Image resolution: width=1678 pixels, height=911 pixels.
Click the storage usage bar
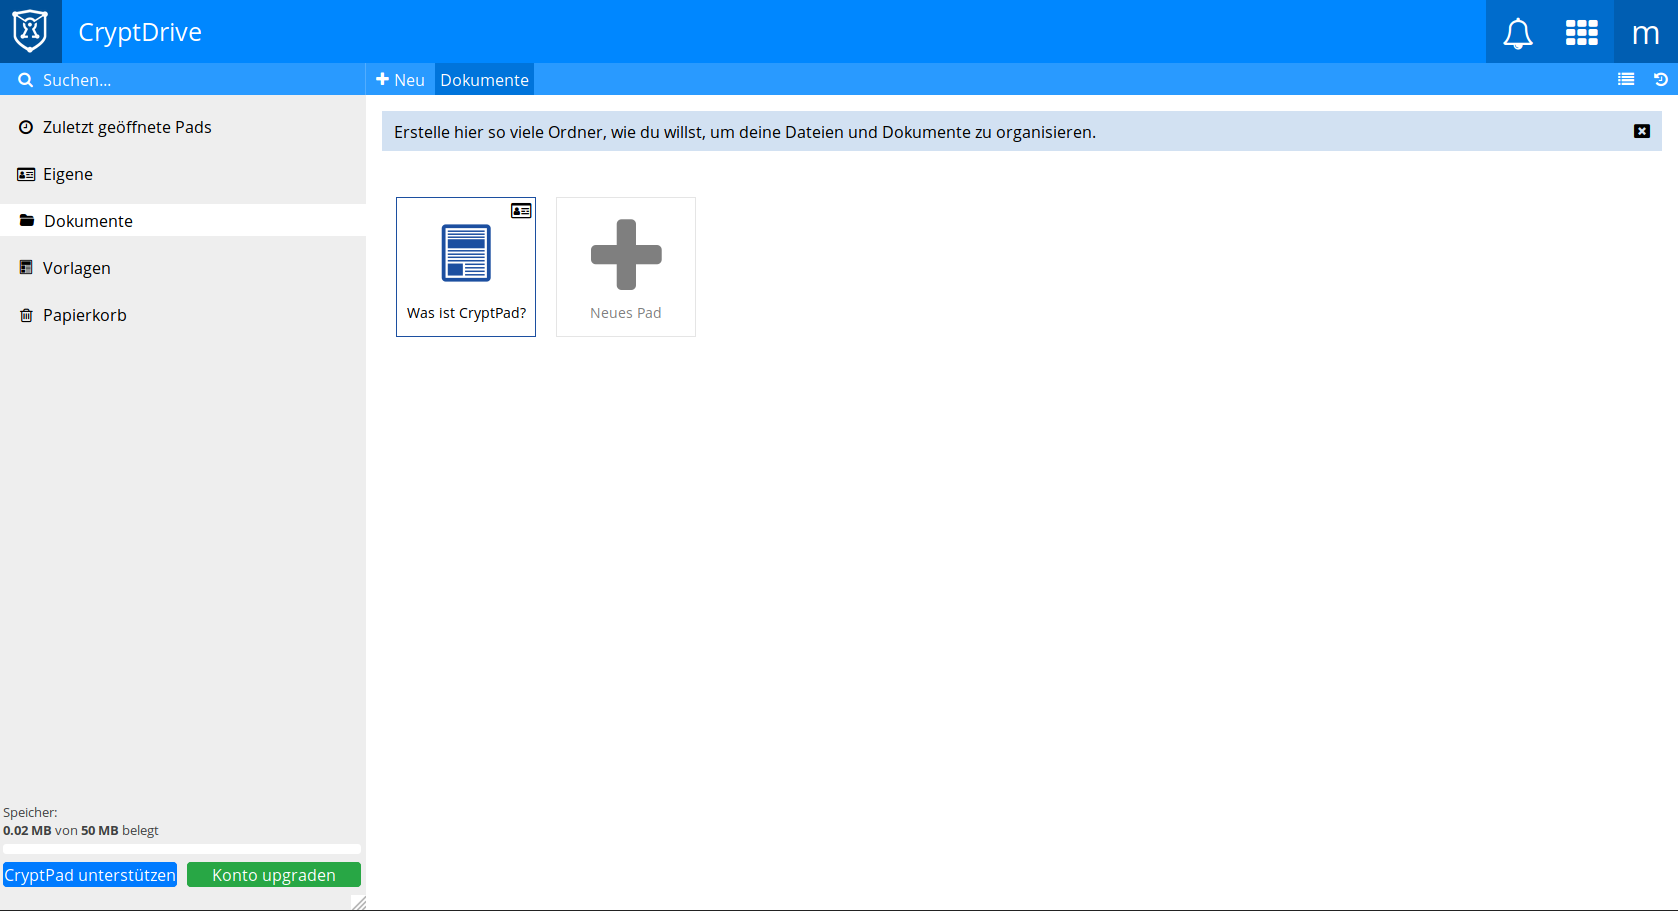[x=182, y=849]
